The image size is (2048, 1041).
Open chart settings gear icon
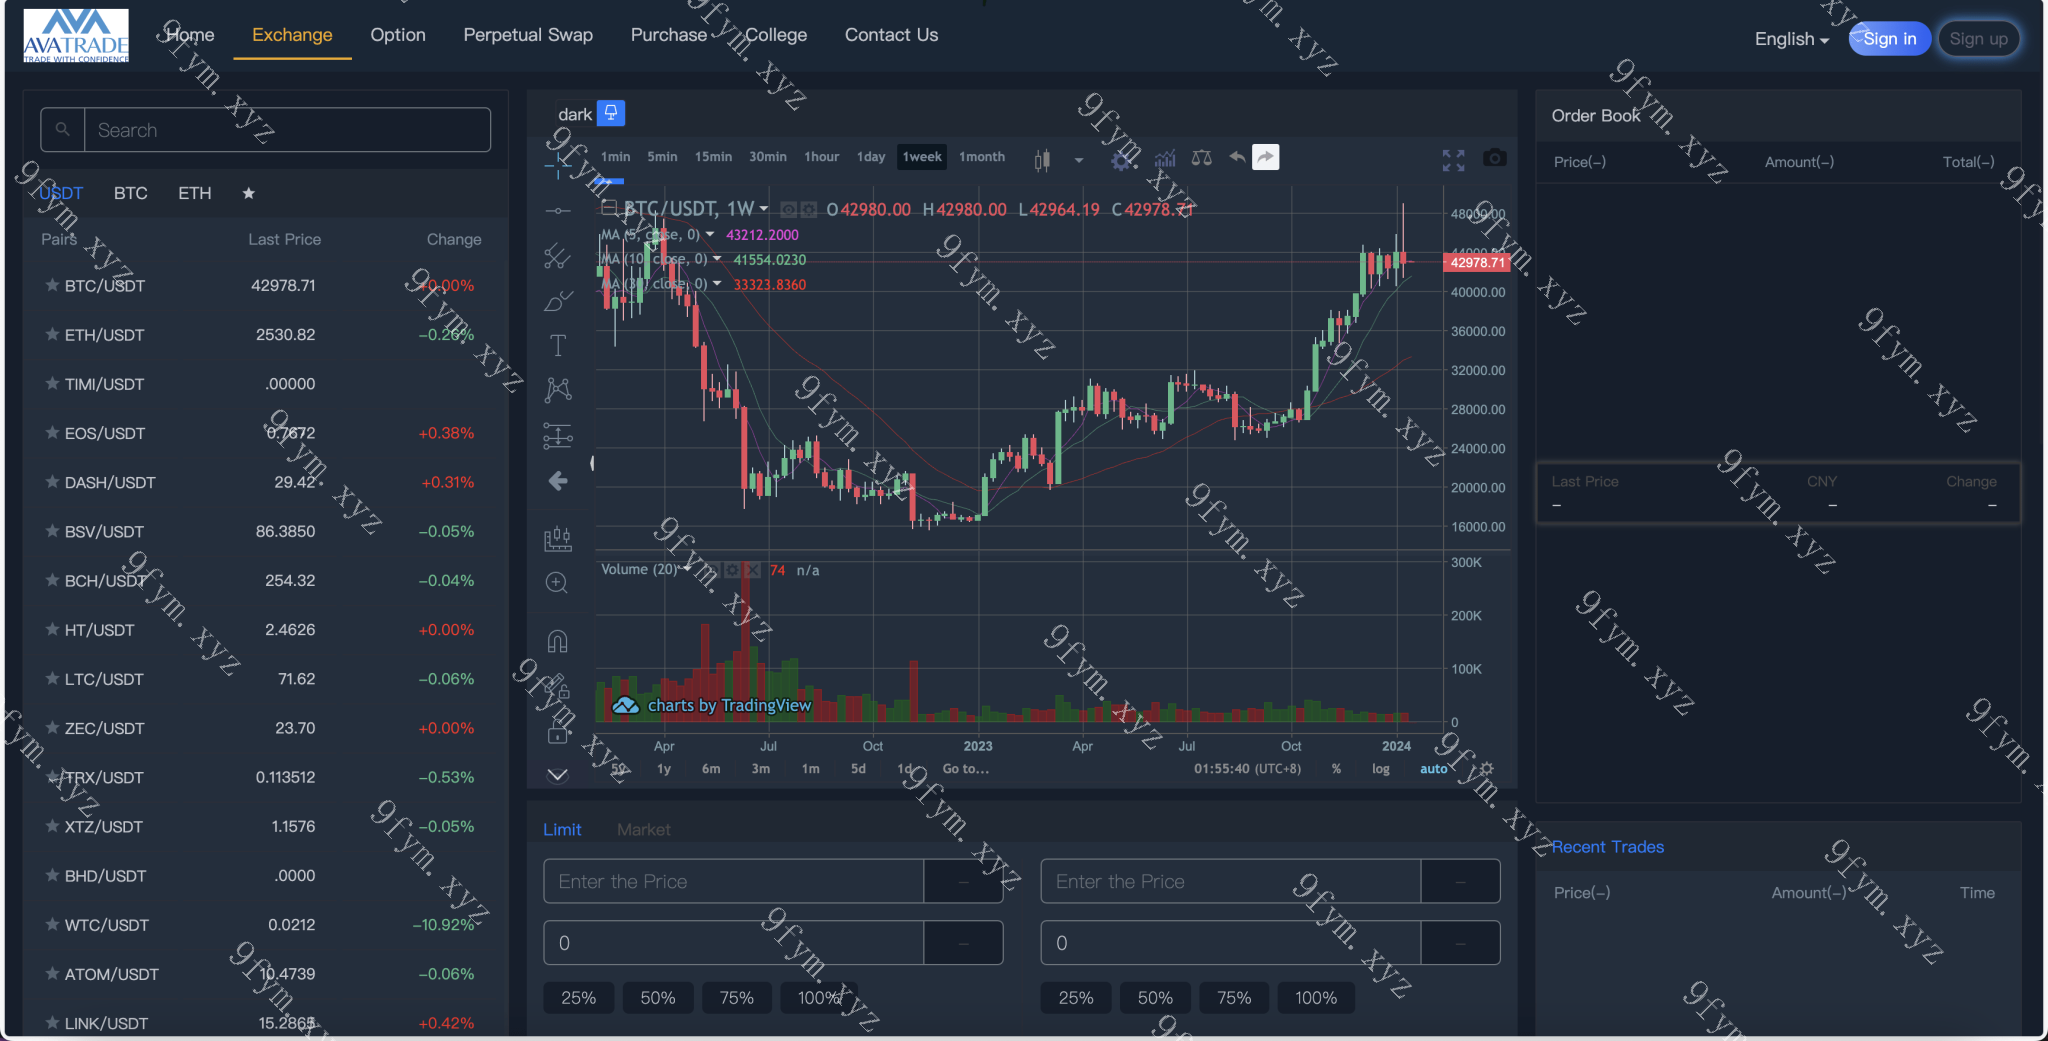pos(1122,159)
